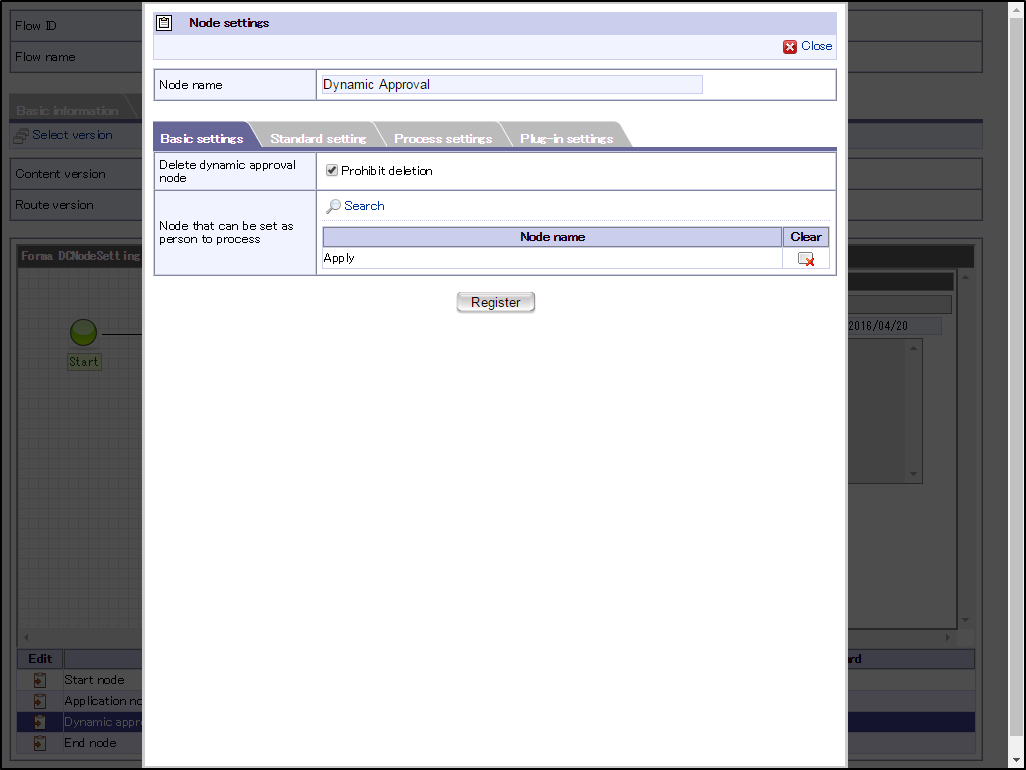The height and width of the screenshot is (770, 1026).
Task: Click the Clear icon in the Apply row
Action: (805, 259)
